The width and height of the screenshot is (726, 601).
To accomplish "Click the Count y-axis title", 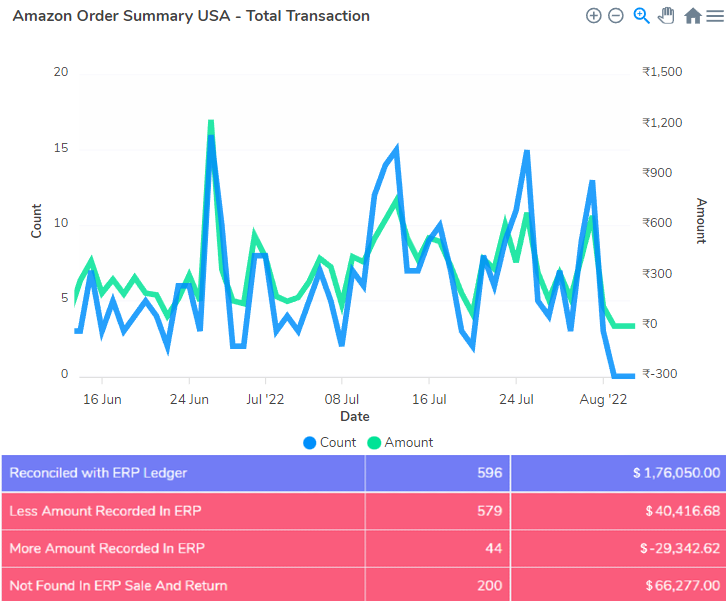I will (36, 221).
